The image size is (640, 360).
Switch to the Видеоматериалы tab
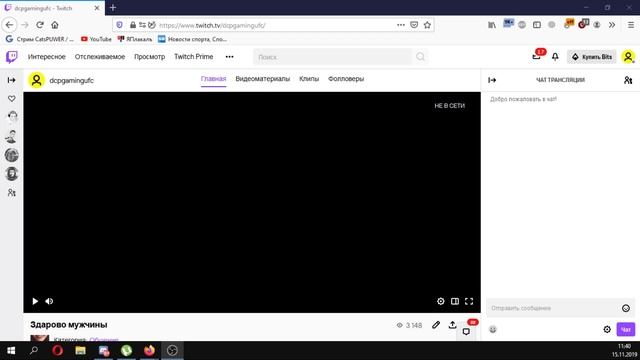262,79
